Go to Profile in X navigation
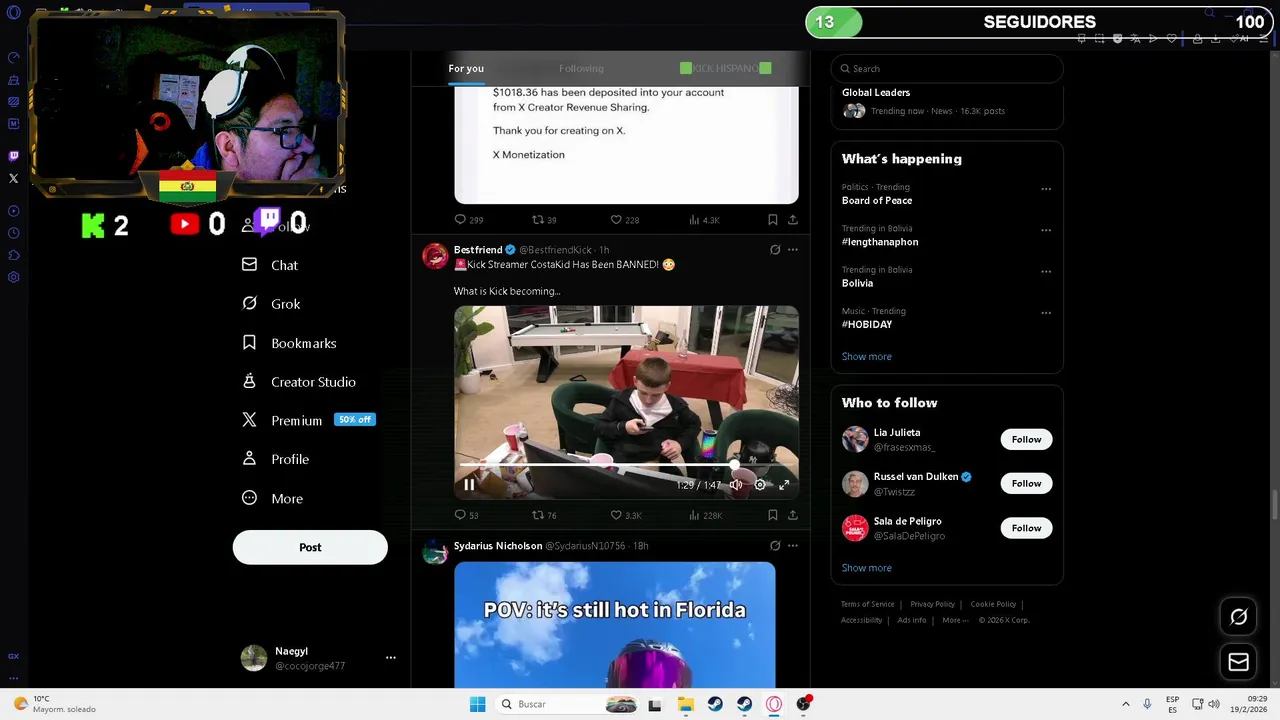This screenshot has height=720, width=1280. (x=275, y=459)
